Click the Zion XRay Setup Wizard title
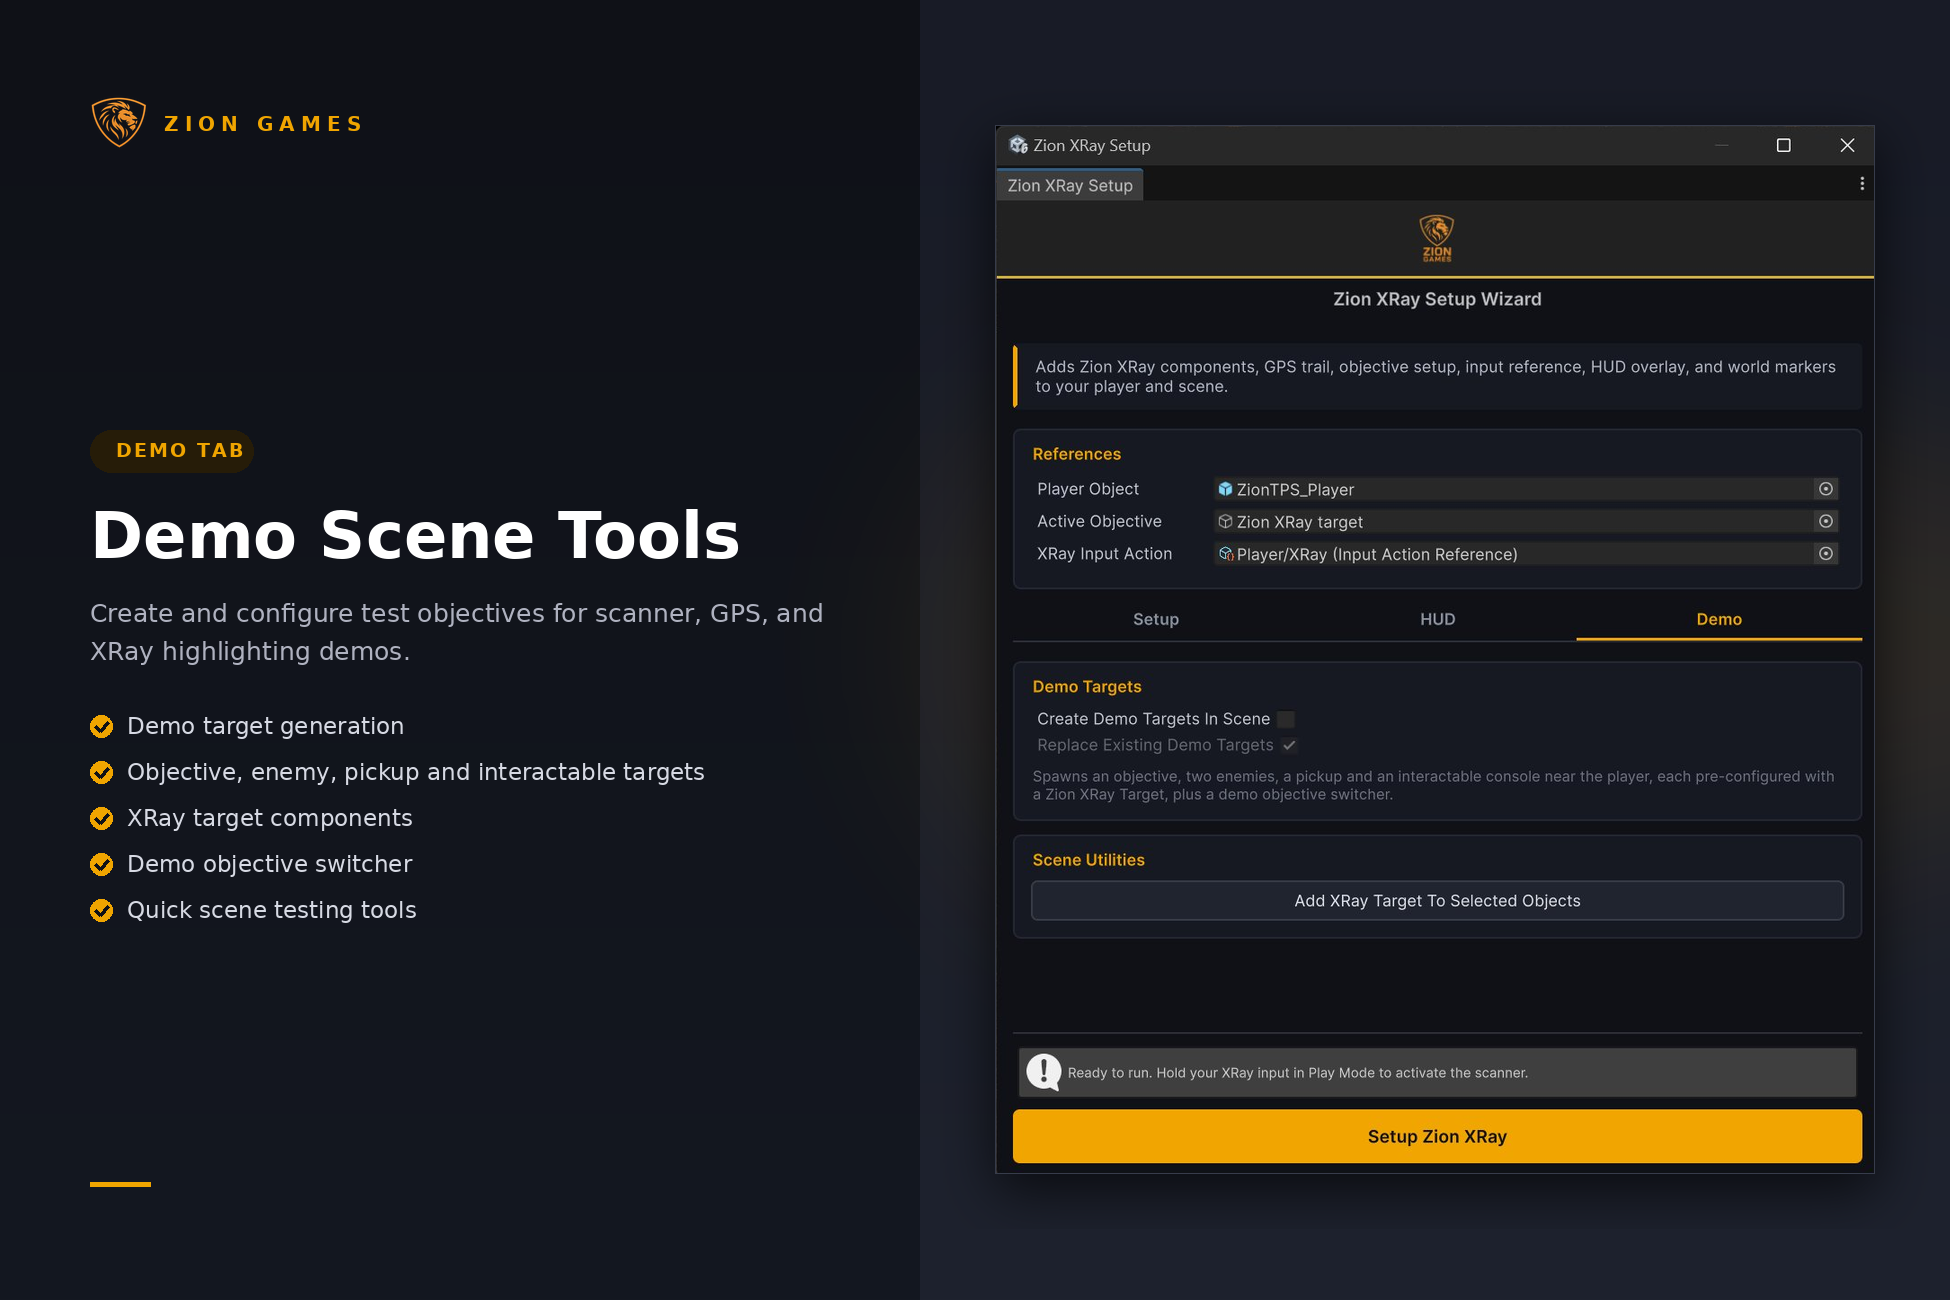 pos(1437,299)
